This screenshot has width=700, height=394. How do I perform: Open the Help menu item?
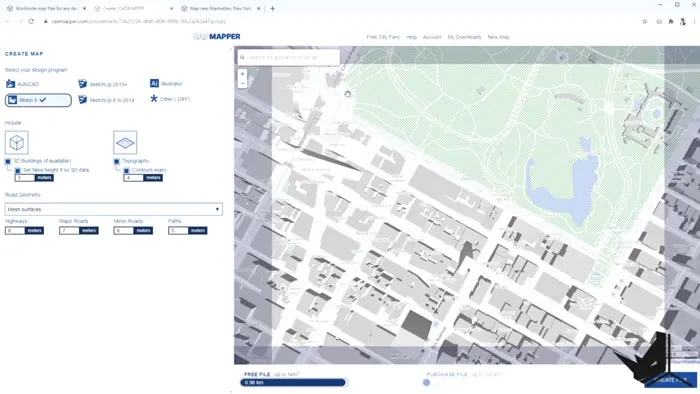pyautogui.click(x=411, y=37)
